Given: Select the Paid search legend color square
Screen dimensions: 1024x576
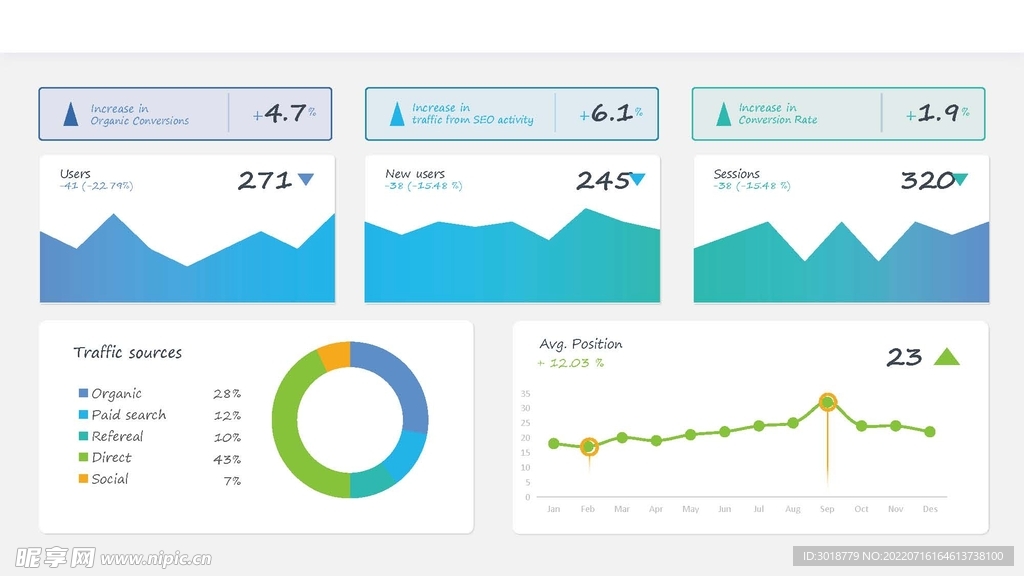Looking at the screenshot, I should point(84,415).
